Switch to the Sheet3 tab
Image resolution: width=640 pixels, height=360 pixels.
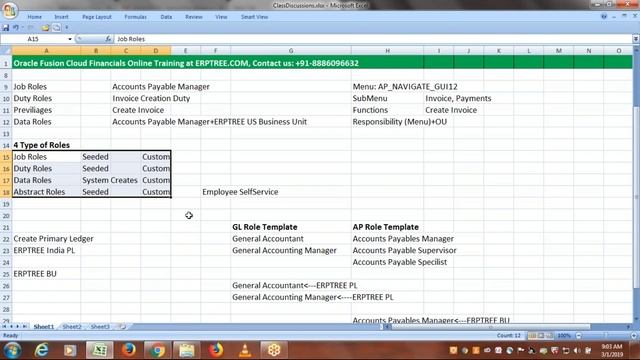click(100, 327)
